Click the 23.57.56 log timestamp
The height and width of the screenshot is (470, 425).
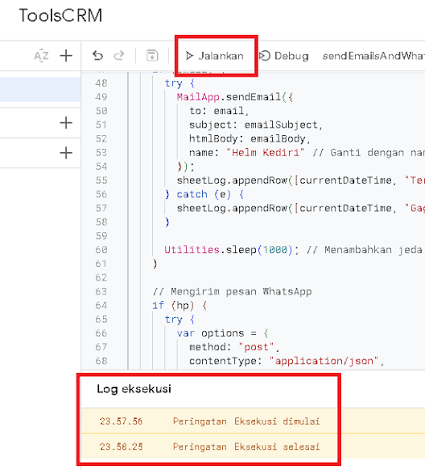tap(121, 421)
